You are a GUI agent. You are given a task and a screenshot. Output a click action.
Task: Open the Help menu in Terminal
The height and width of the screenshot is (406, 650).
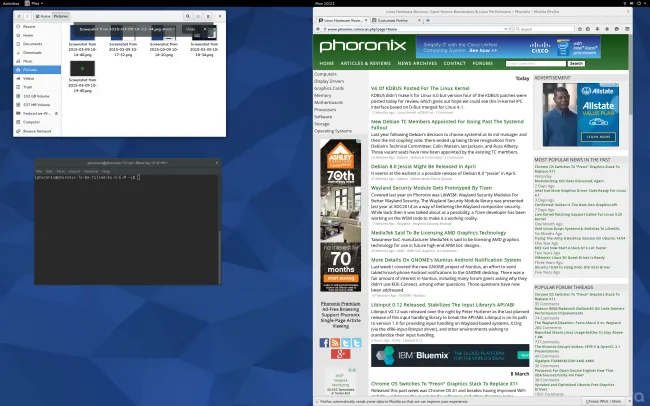coord(106,171)
